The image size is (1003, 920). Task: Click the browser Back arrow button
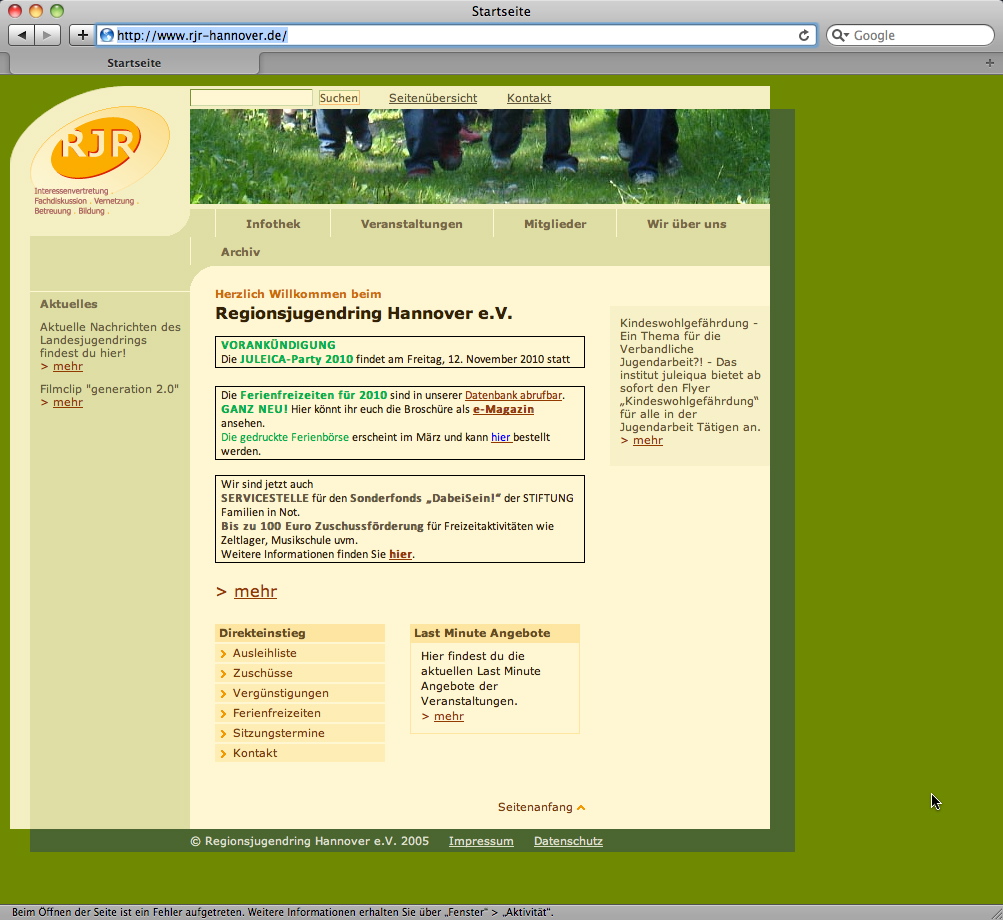(x=22, y=35)
